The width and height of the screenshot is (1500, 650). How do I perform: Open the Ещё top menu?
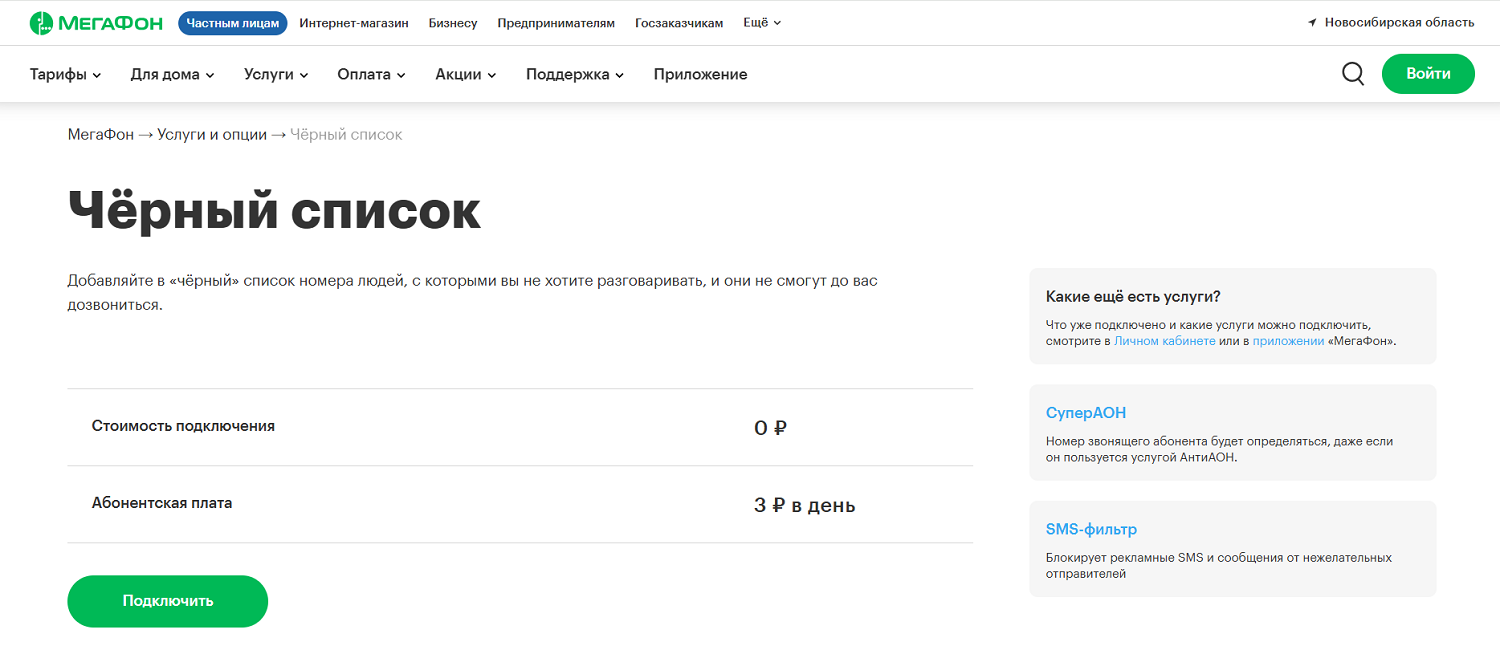click(762, 23)
